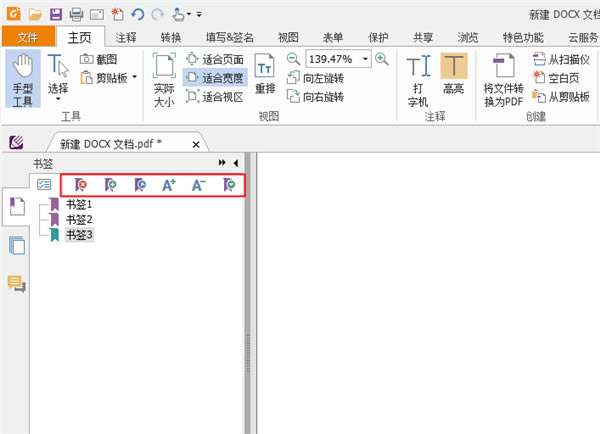Click the 139.47% zoom input field
Image resolution: width=600 pixels, height=434 pixels.
tap(332, 59)
